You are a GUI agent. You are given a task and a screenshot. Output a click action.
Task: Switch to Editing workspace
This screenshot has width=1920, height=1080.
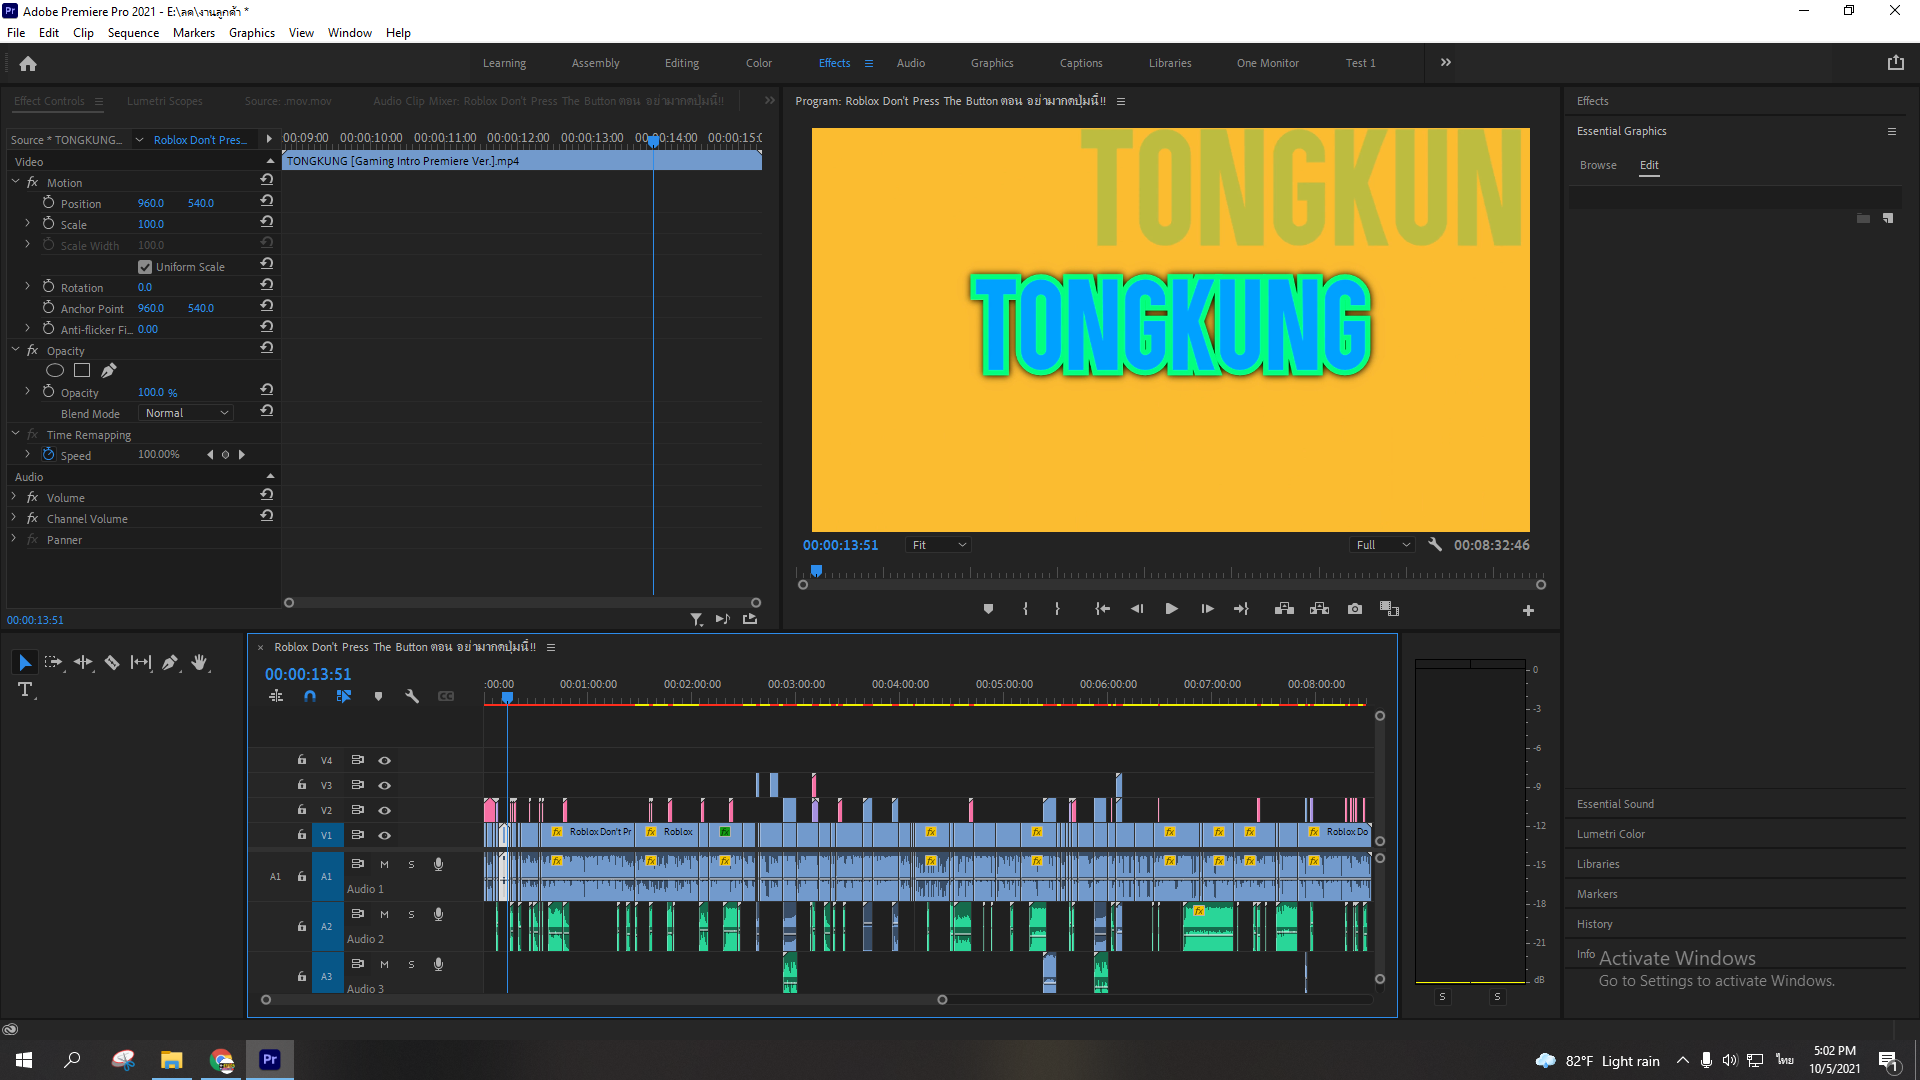point(681,63)
